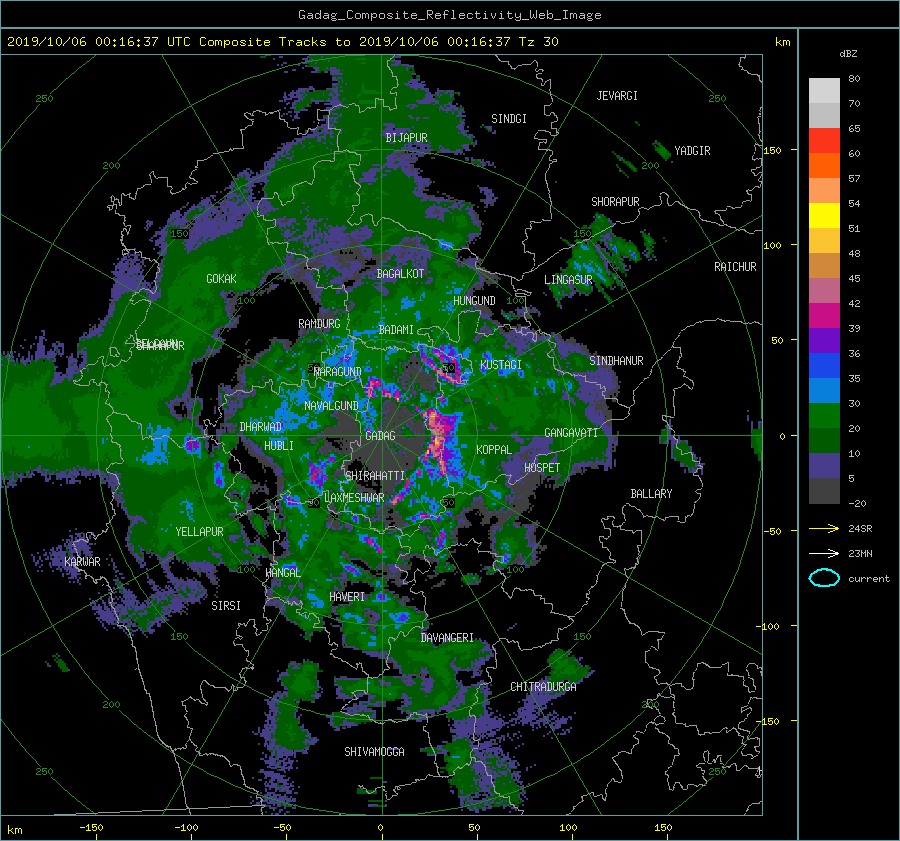Click the GANGAVATI city label
The image size is (900, 841).
point(571,433)
